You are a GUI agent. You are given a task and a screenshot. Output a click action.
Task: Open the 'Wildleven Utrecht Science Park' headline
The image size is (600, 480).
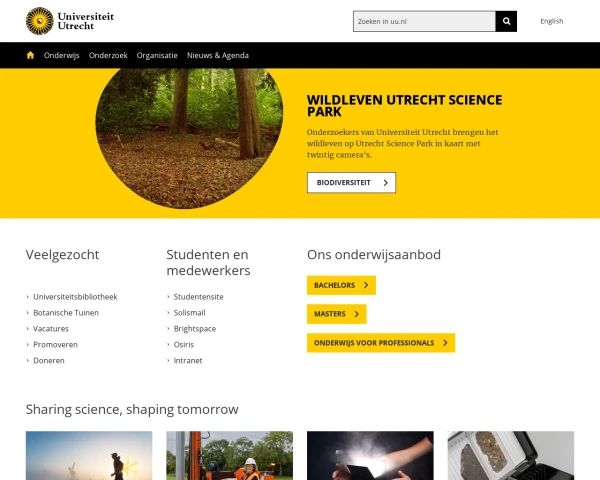(x=404, y=106)
